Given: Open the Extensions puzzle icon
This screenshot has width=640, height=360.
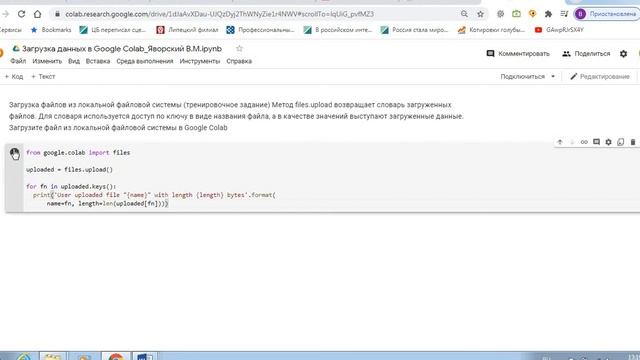Looking at the screenshot, I should tap(548, 14).
